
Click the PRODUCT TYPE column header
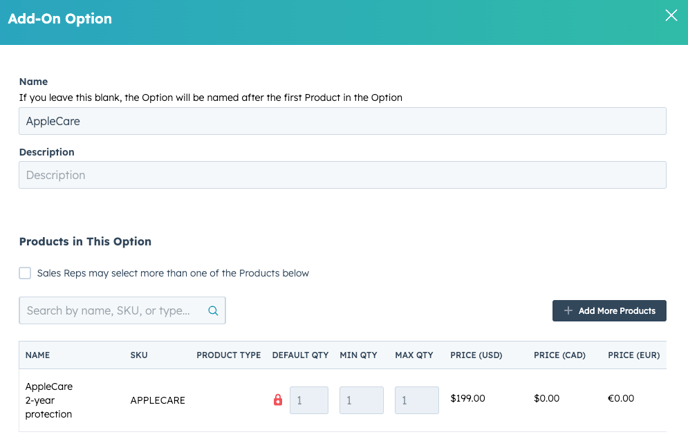coord(228,355)
